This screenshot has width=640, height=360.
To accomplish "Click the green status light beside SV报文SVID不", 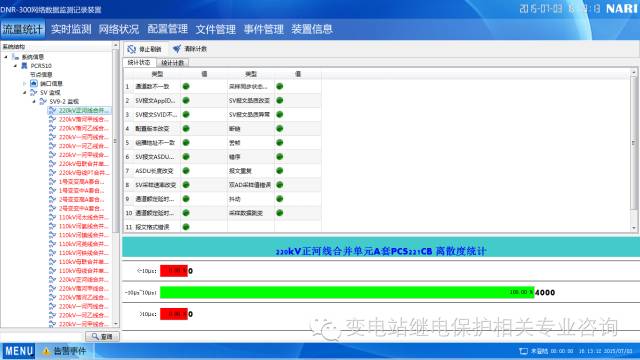I will tap(186, 114).
